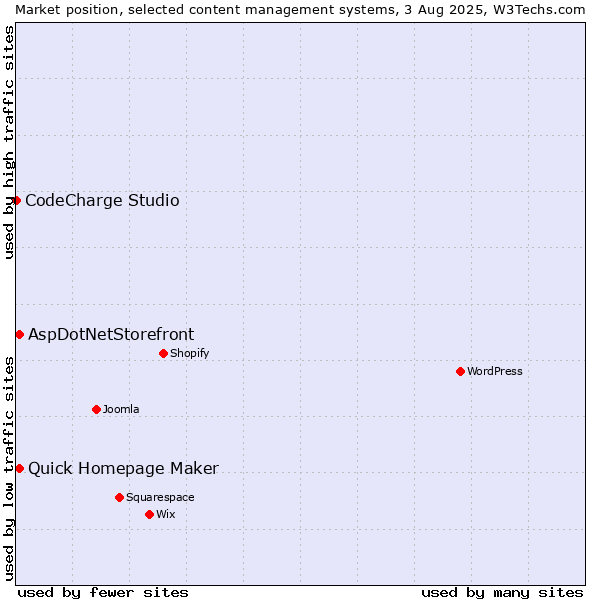This screenshot has width=600, height=600.
Task: Click the WordPress red data point
Action: pos(460,372)
